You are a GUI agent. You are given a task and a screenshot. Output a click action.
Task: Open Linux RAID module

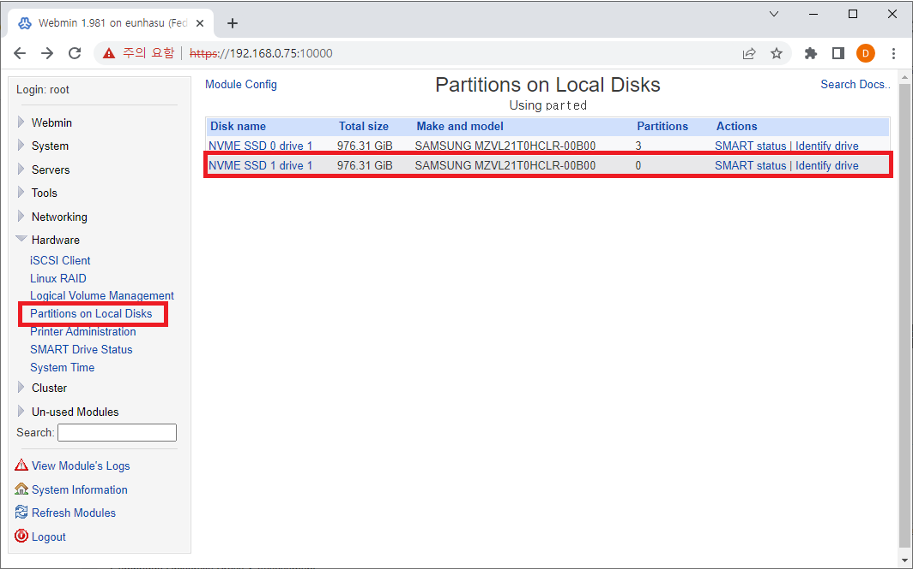(x=58, y=279)
